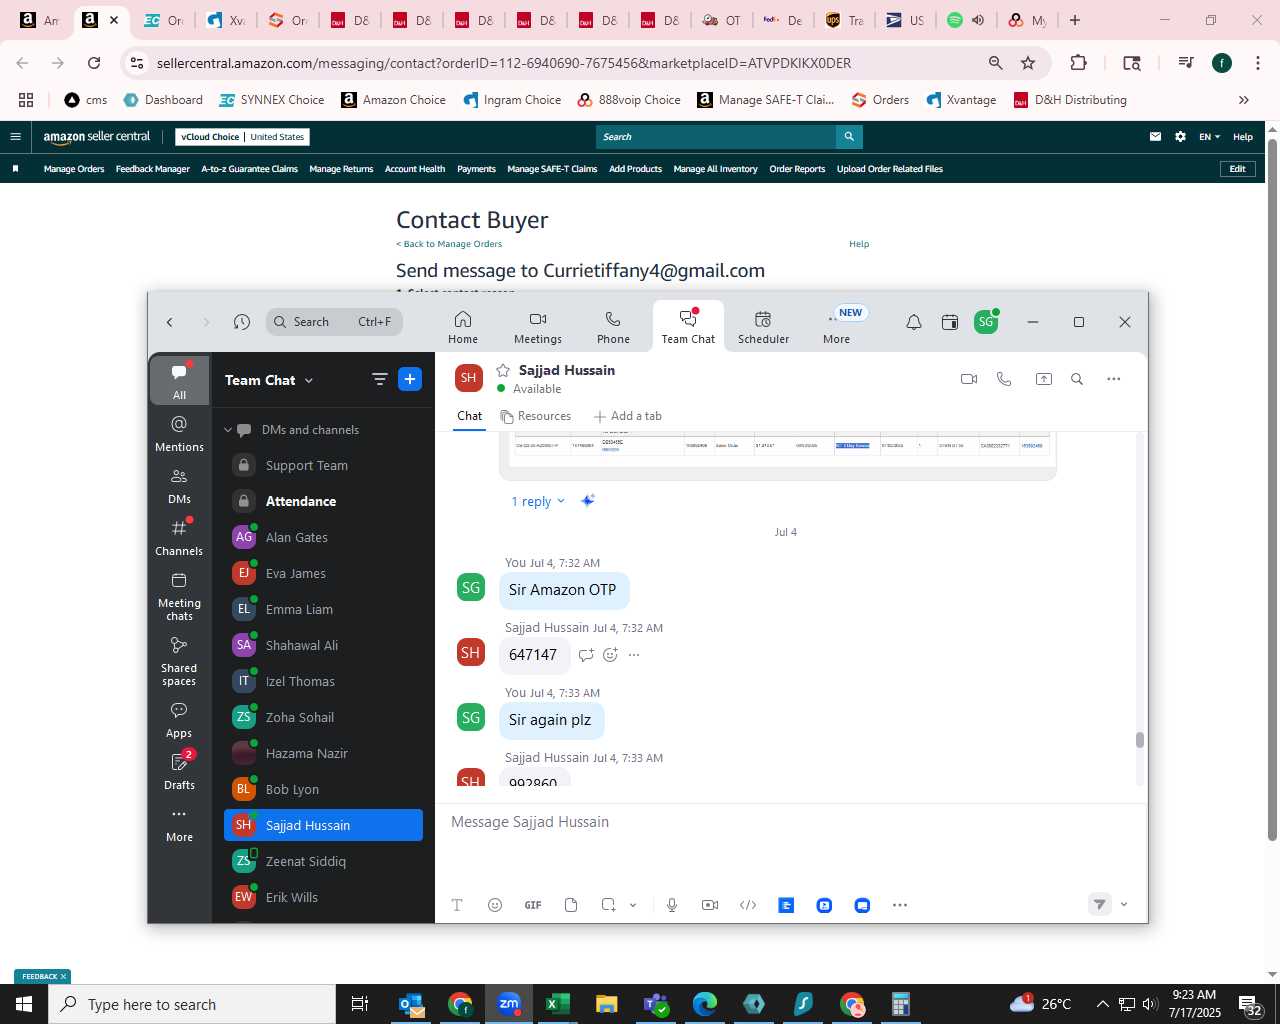This screenshot has width=1280, height=1024.
Task: Insert code snippet icon
Action: [x=748, y=905]
